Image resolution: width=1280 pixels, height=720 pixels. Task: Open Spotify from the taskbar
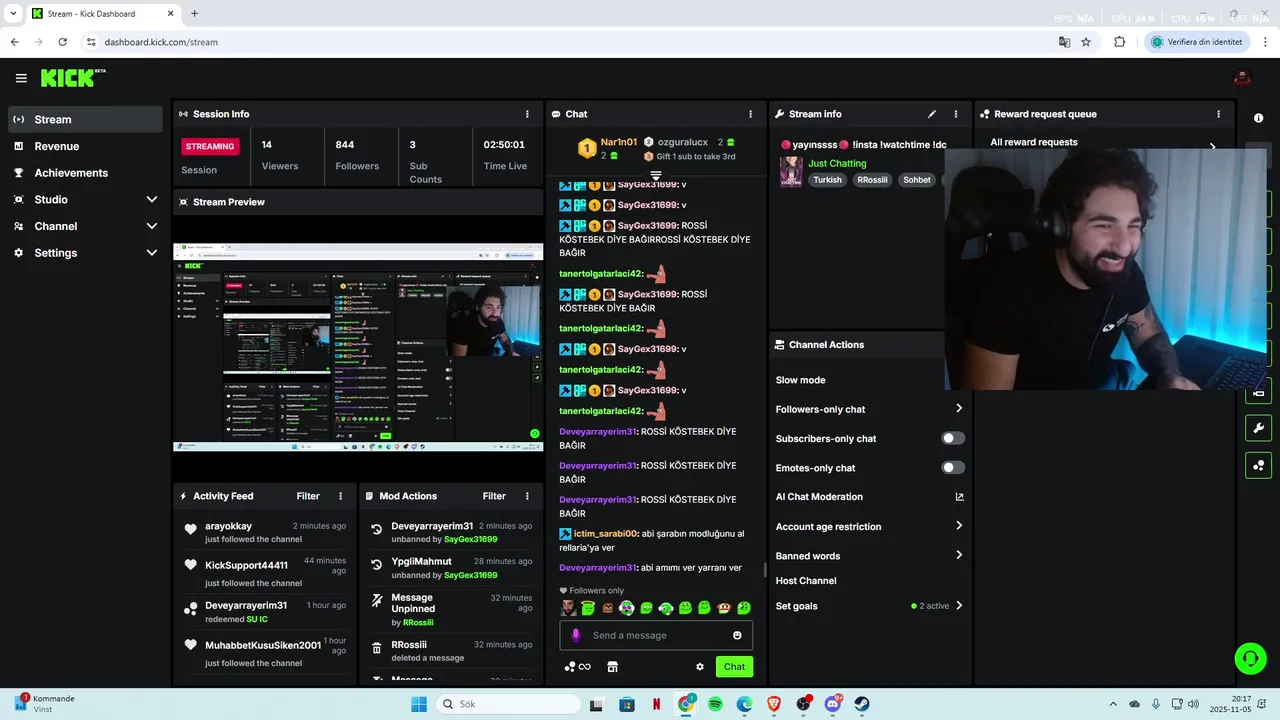pyautogui.click(x=715, y=704)
